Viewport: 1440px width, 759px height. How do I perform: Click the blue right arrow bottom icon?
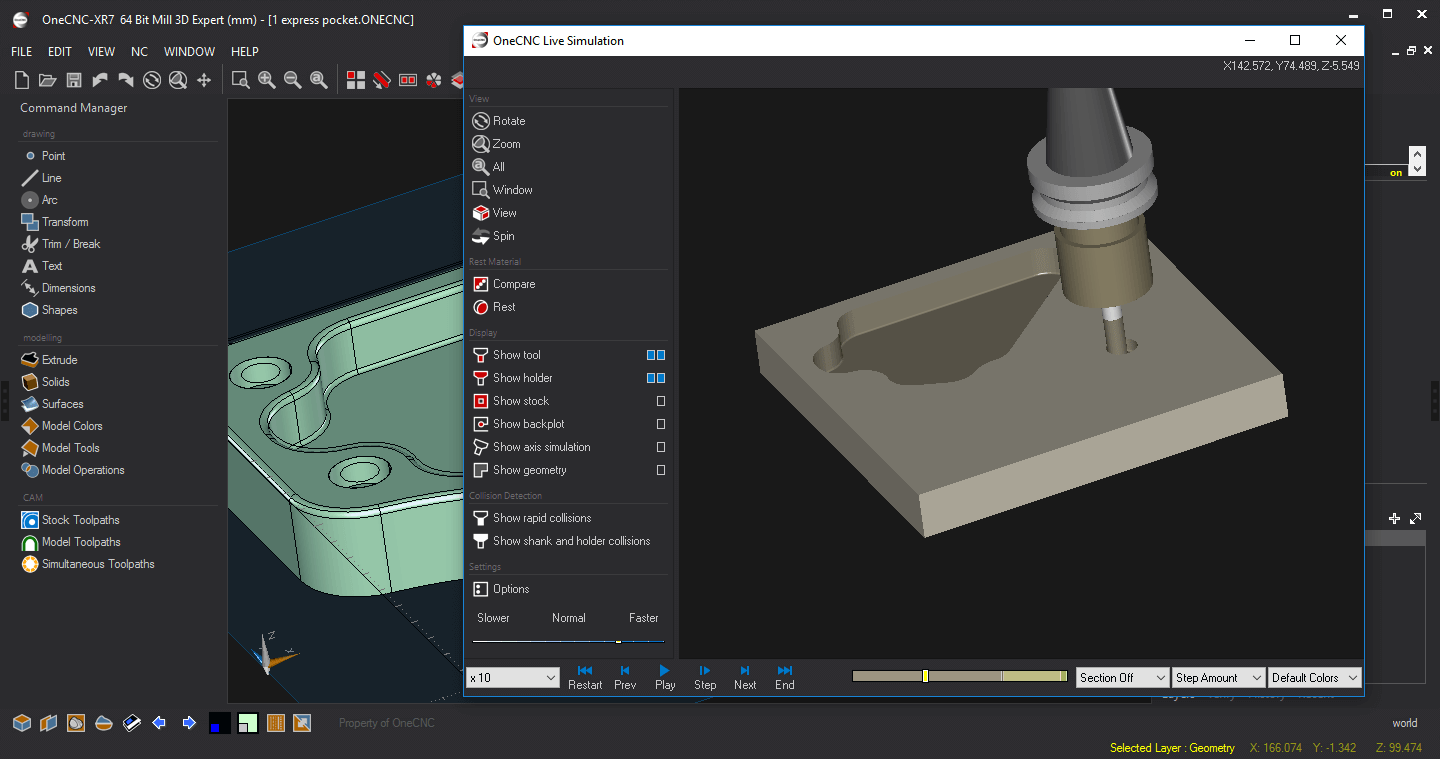pyautogui.click(x=189, y=722)
